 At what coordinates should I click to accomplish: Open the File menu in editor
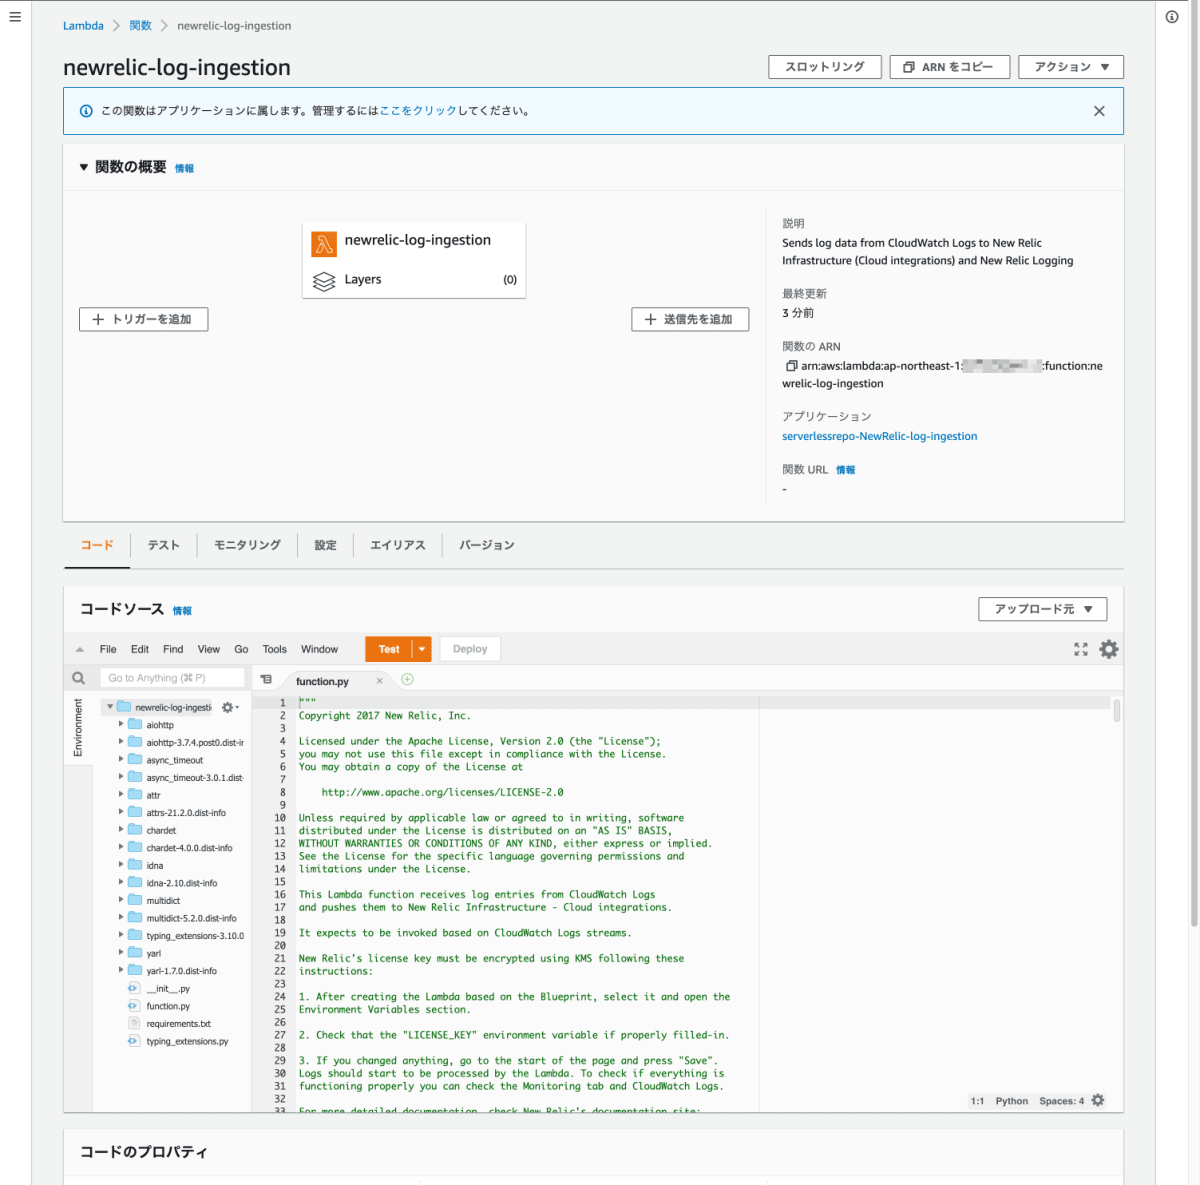point(108,649)
